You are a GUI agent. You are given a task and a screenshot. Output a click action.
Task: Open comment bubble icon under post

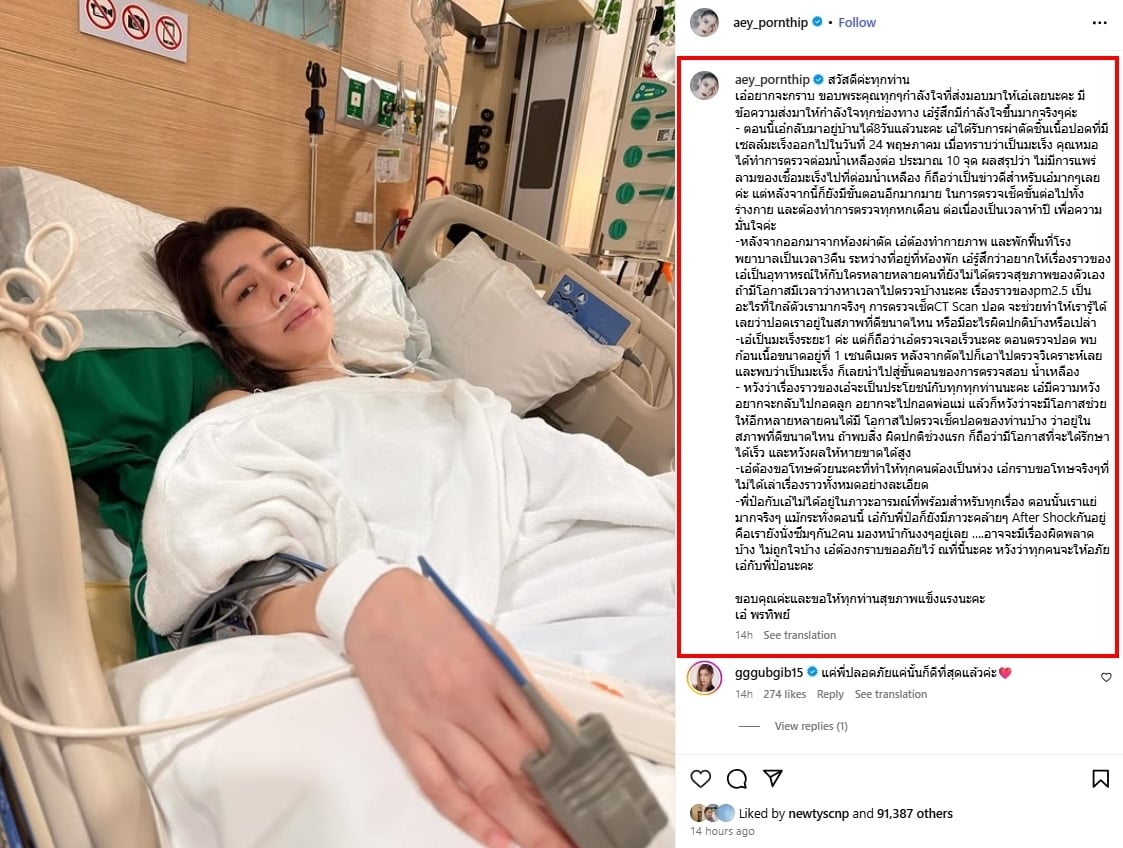[736, 779]
